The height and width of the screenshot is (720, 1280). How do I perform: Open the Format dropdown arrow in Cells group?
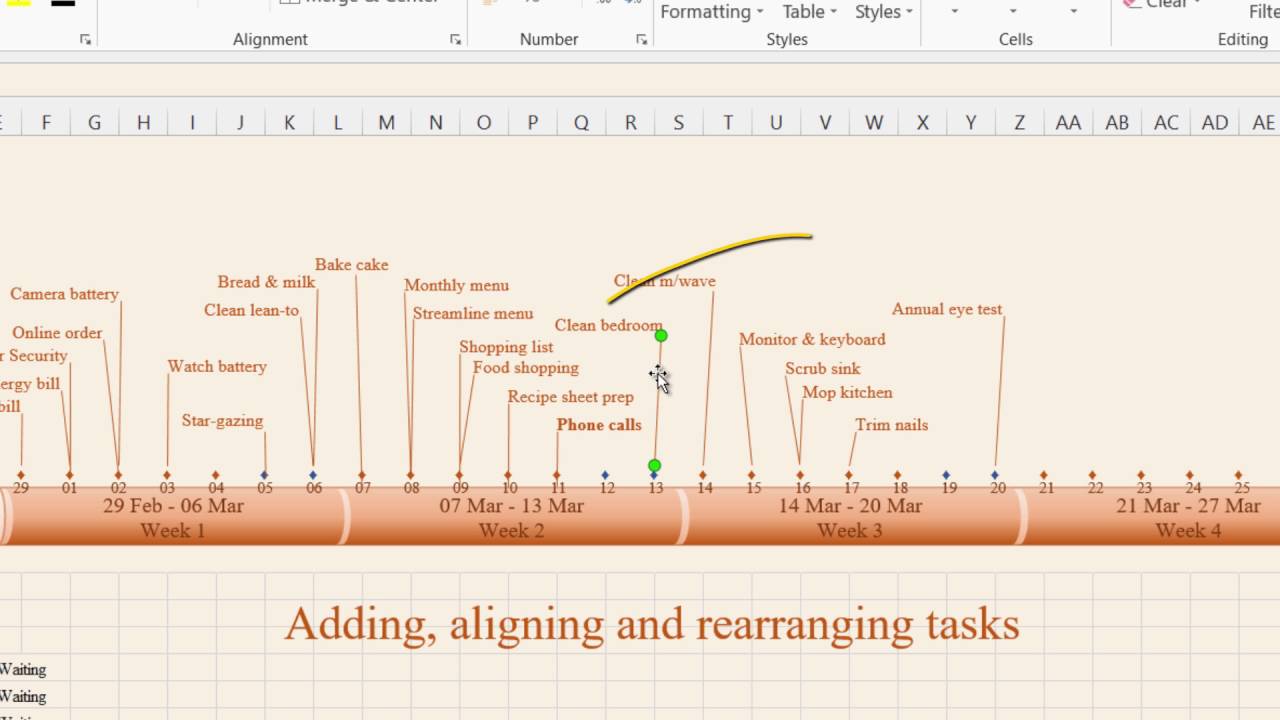click(x=1073, y=12)
